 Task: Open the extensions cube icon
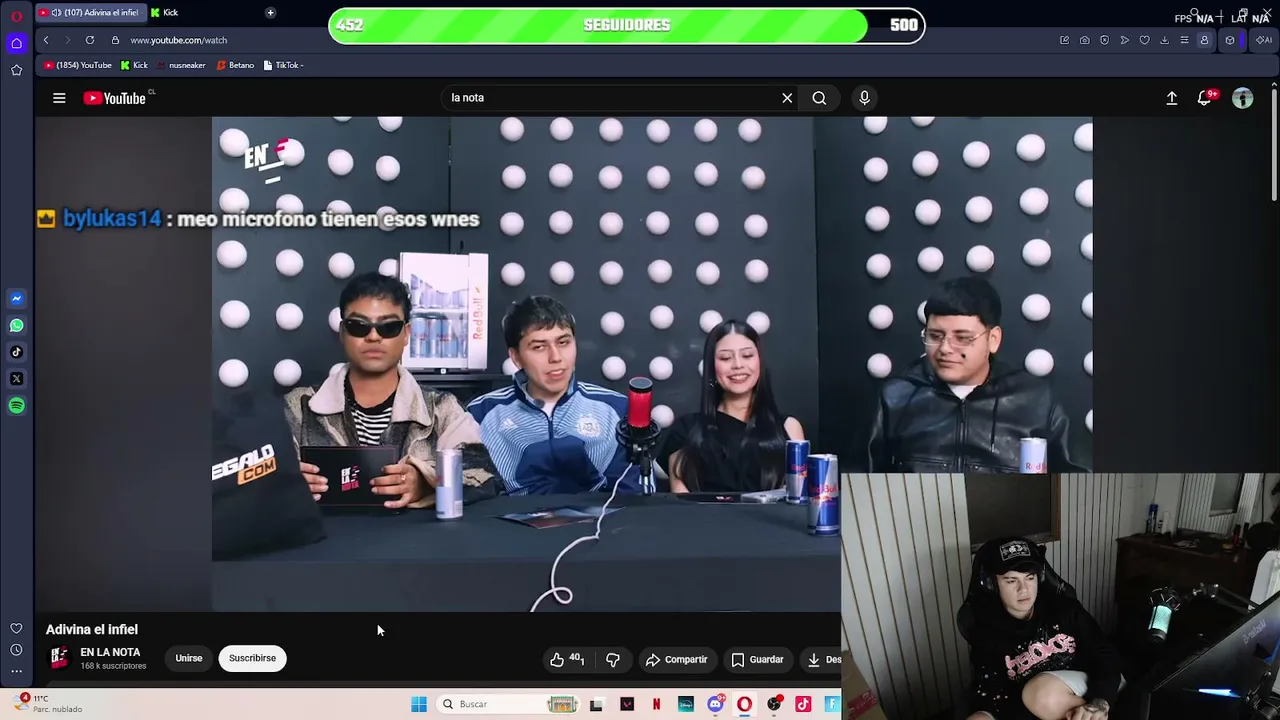click(1230, 40)
